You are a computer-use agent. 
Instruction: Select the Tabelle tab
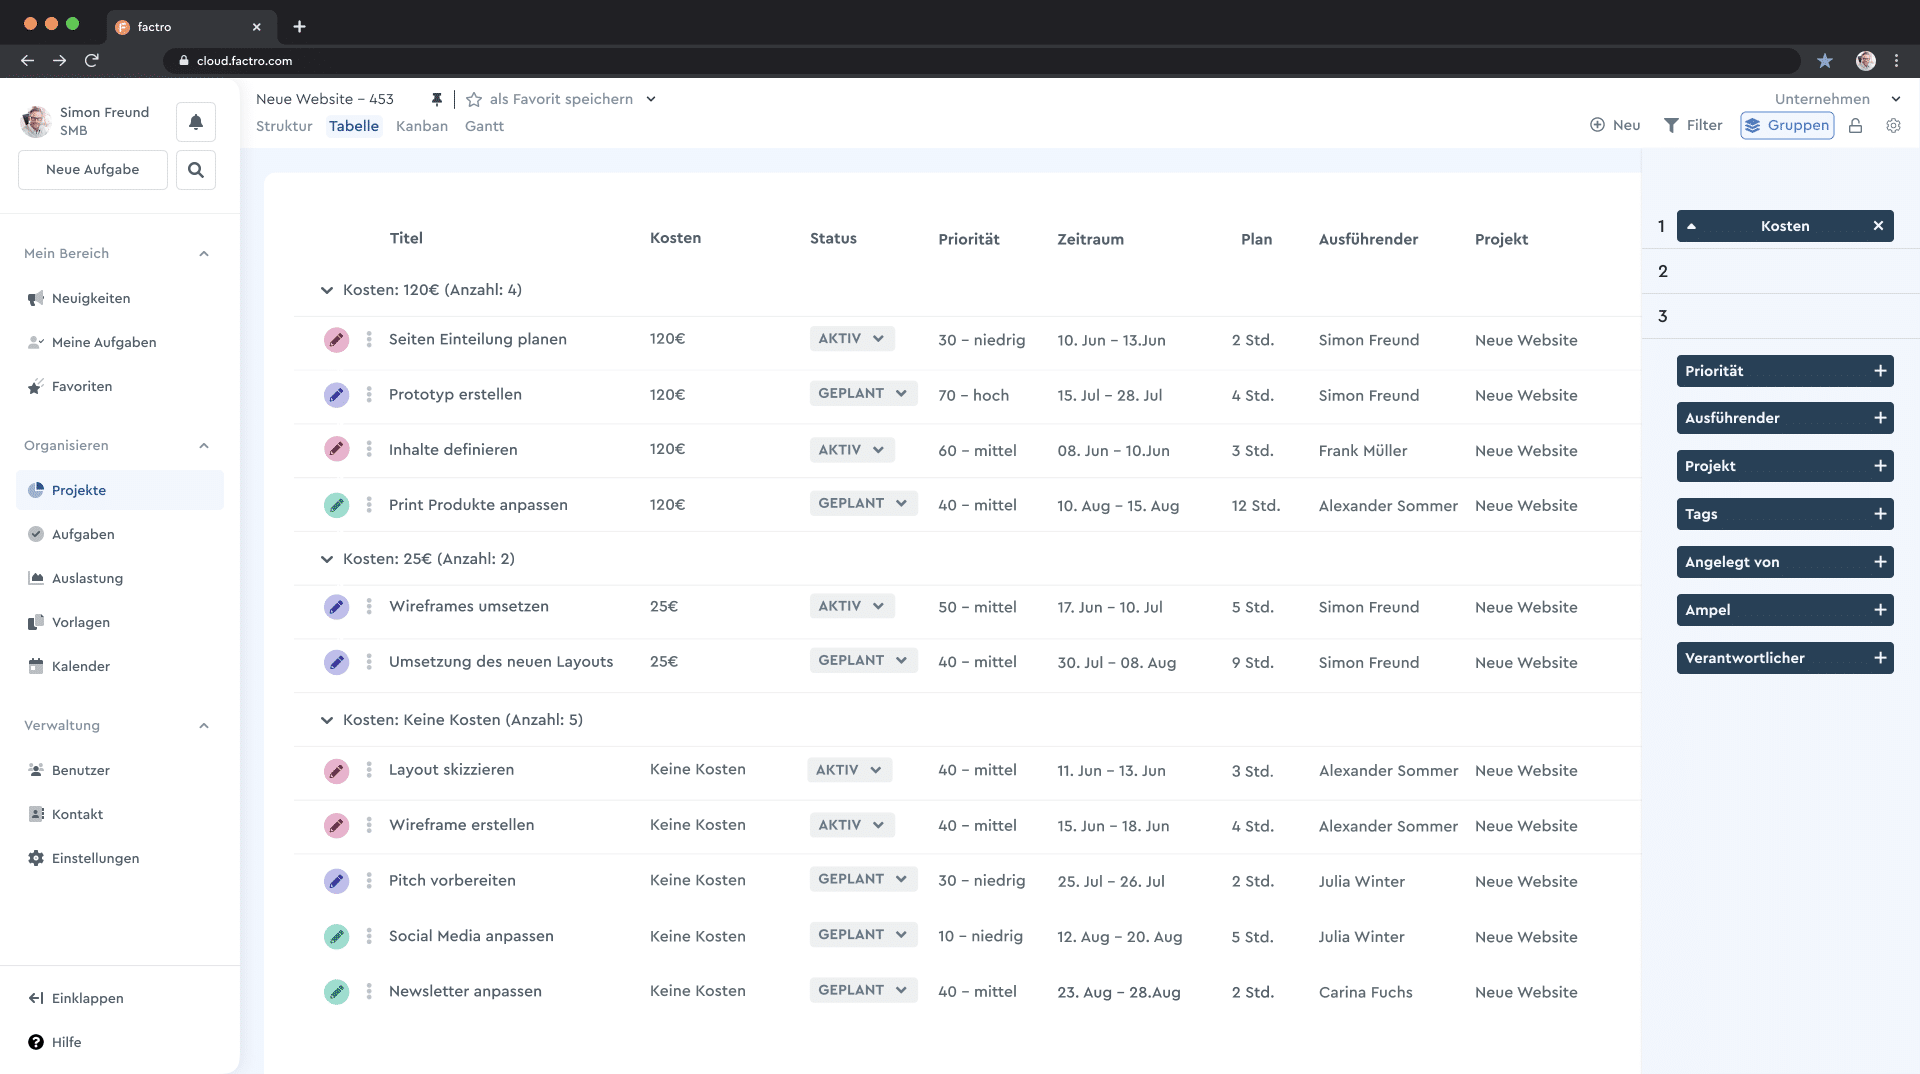point(354,126)
